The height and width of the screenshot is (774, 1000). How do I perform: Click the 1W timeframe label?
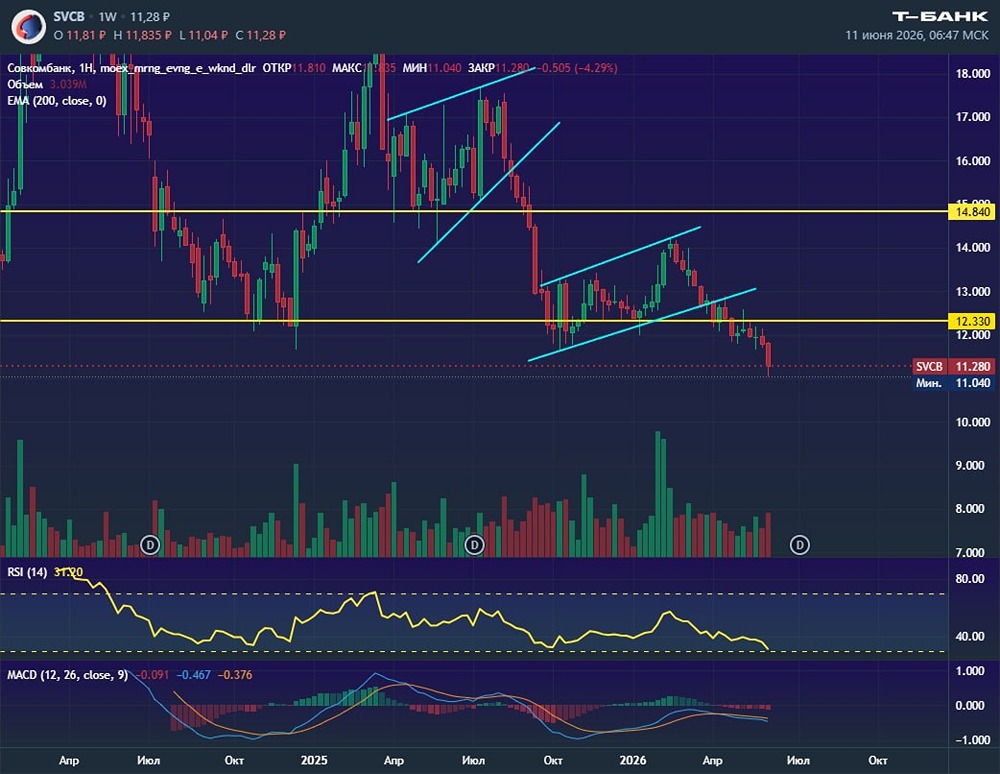click(107, 17)
